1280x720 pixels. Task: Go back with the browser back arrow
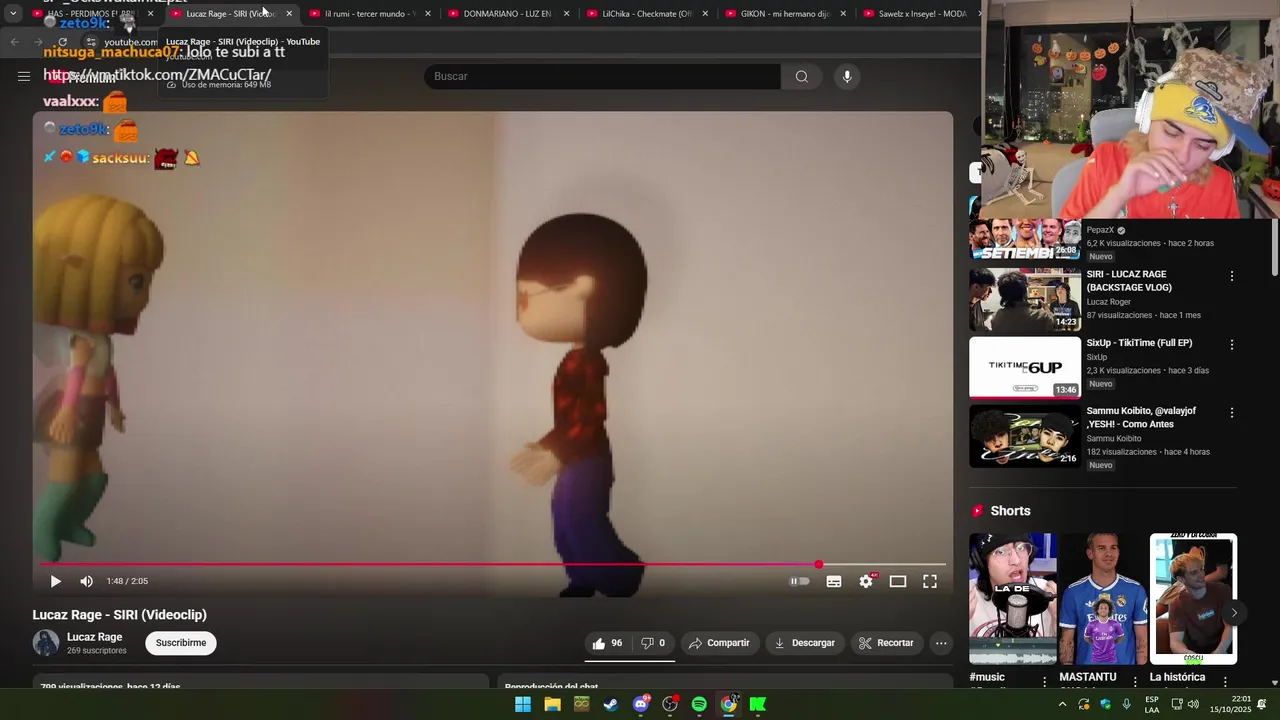[15, 42]
